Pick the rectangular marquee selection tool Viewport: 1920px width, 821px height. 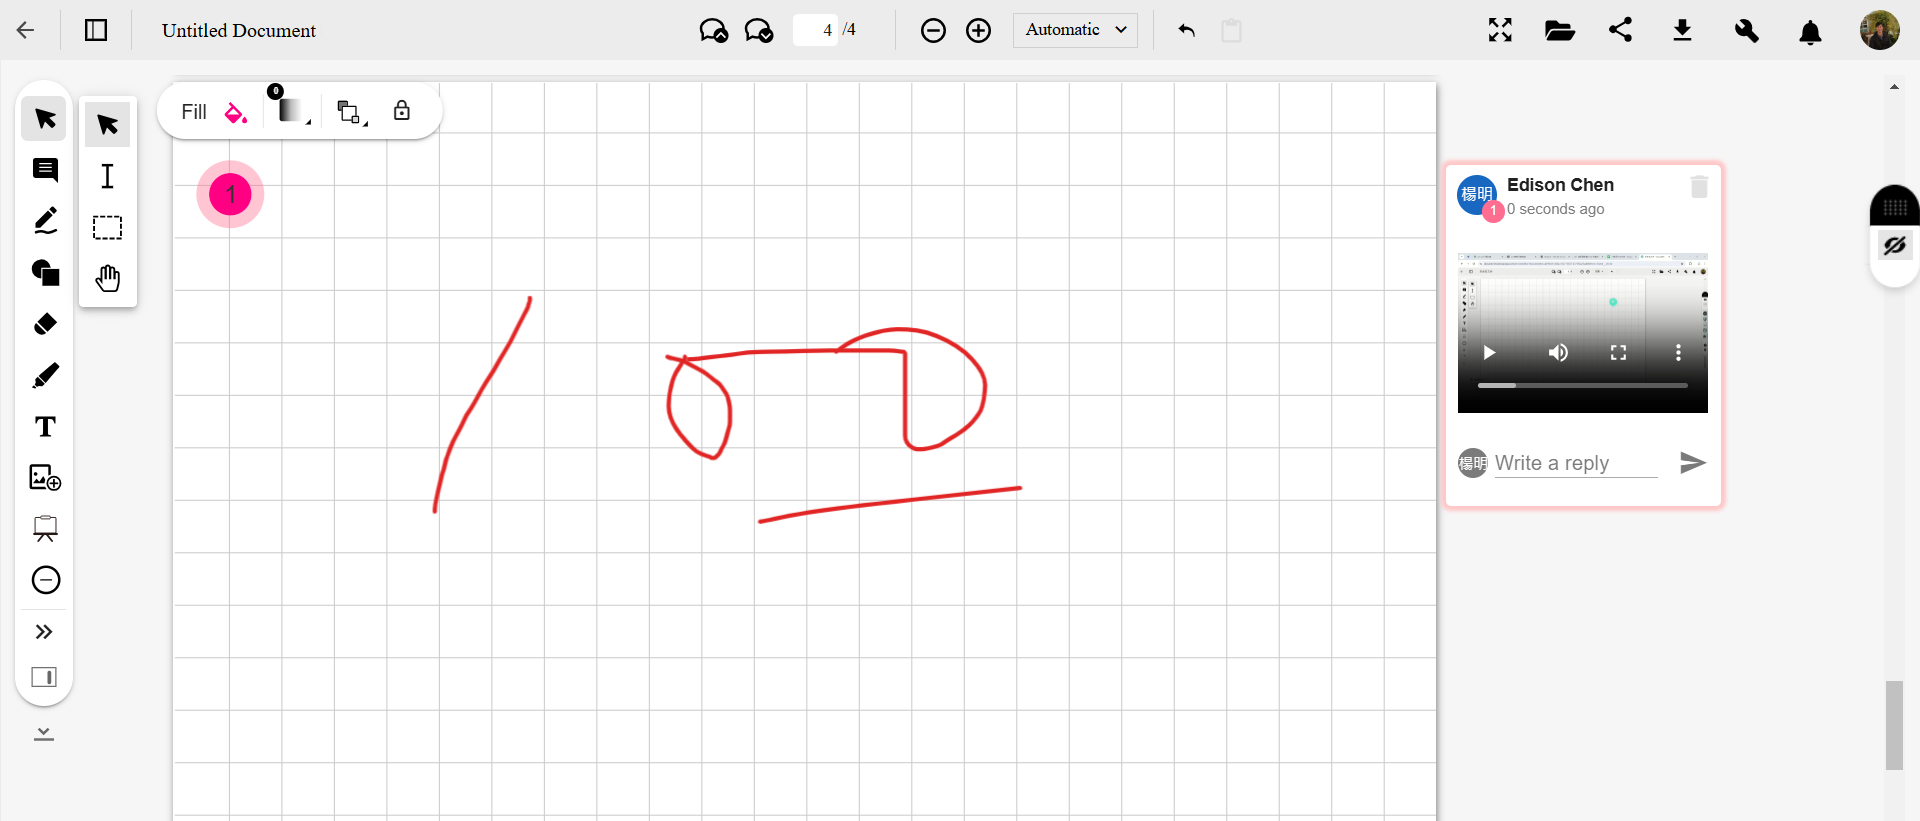[107, 228]
